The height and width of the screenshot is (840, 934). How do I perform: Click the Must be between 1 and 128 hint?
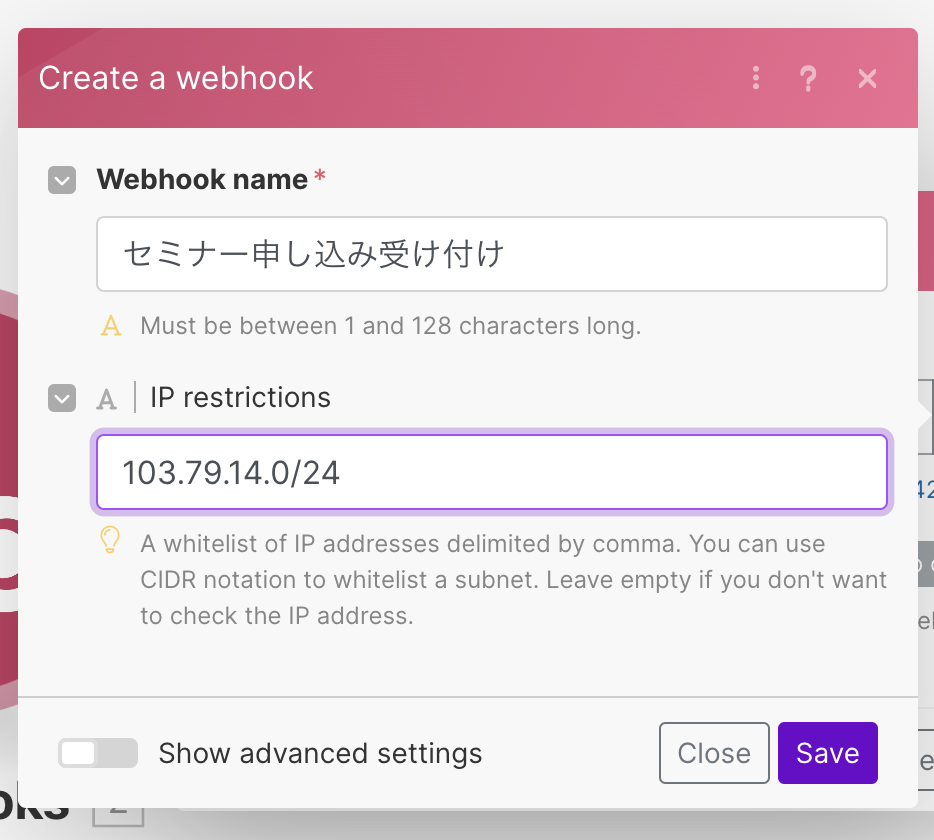pos(391,326)
